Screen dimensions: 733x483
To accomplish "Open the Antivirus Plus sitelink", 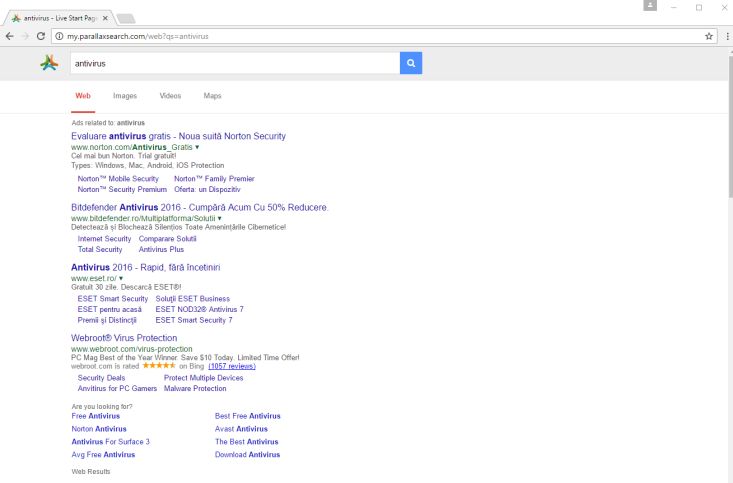I will pyautogui.click(x=161, y=249).
